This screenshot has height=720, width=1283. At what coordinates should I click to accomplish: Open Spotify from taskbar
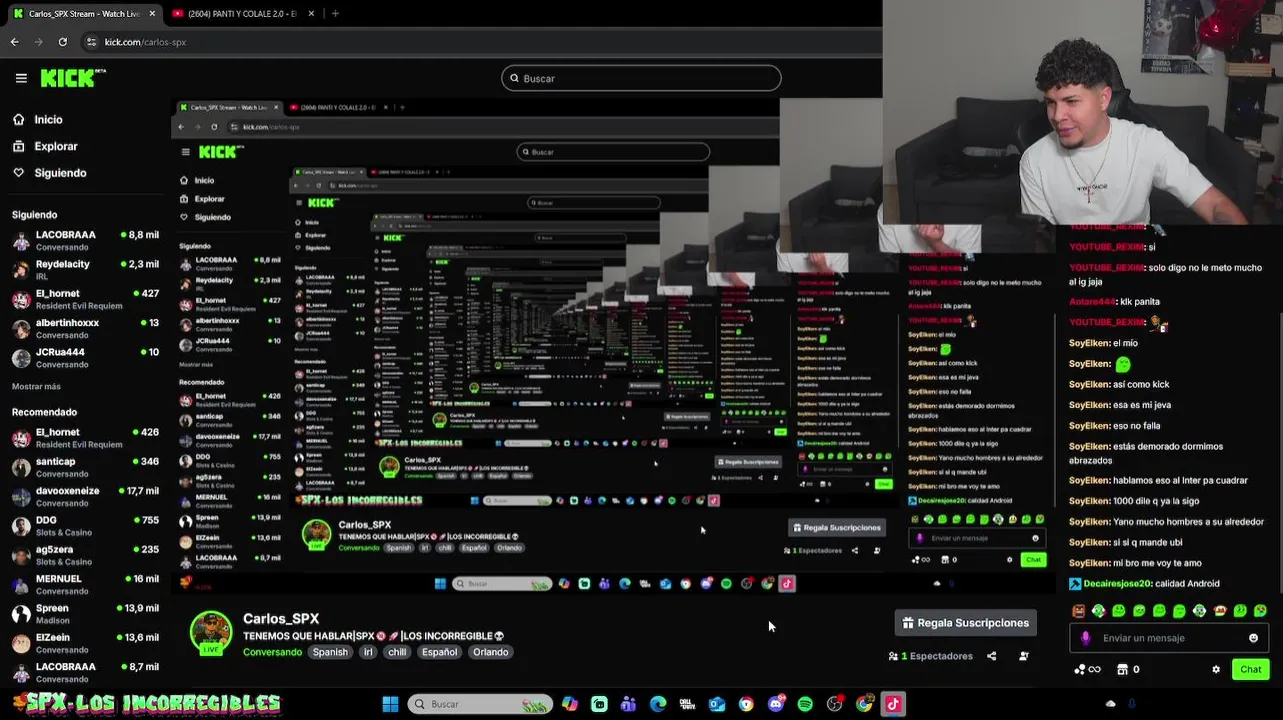tap(805, 704)
